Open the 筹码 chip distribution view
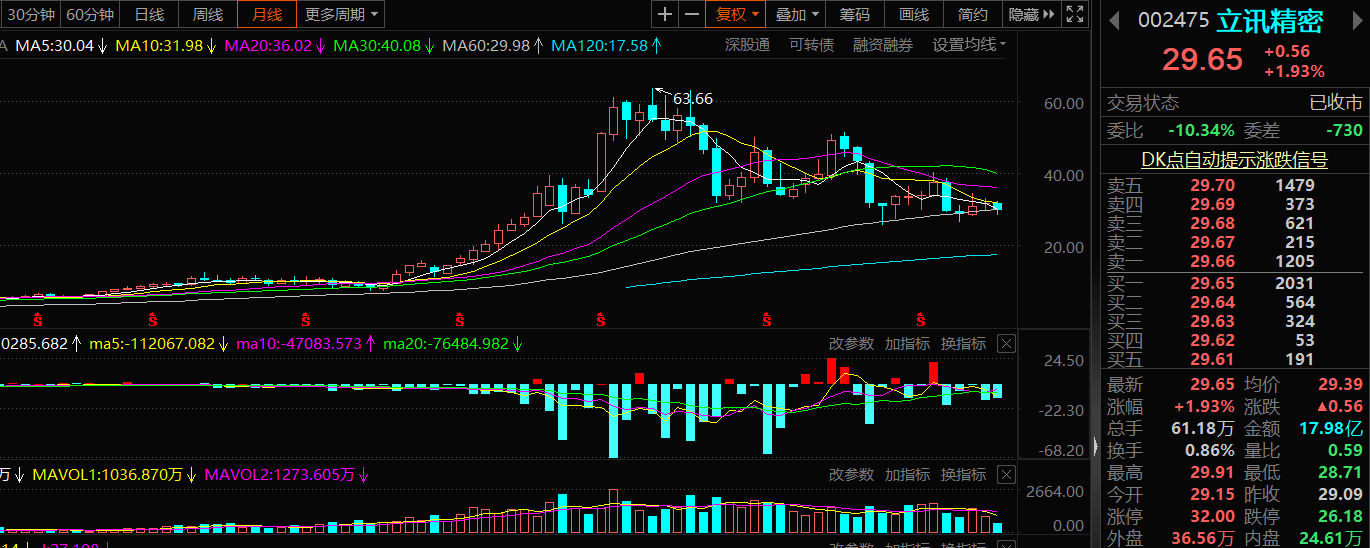This screenshot has width=1370, height=548. tap(855, 14)
